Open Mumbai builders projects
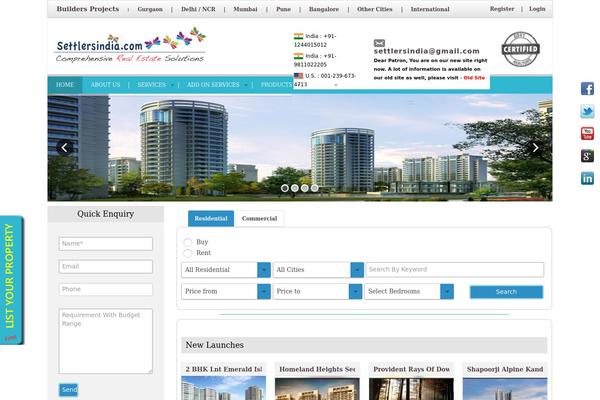Screen dimensions: 600x400 coord(245,9)
